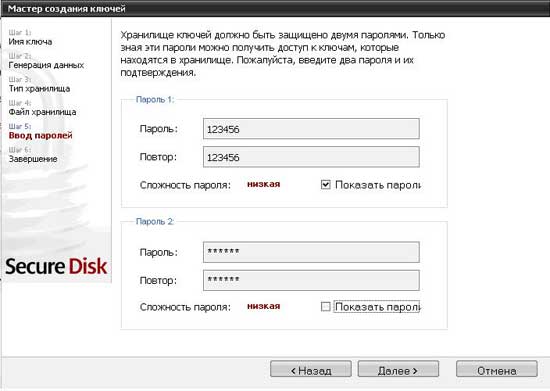Select step Имя ключа in sidebar
This screenshot has width=550, height=391.
click(x=31, y=42)
